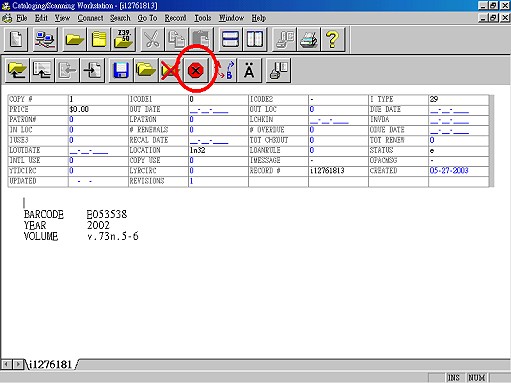Click the REVISIONS value 1
Viewport: 511px width, 383px height.
(x=191, y=181)
